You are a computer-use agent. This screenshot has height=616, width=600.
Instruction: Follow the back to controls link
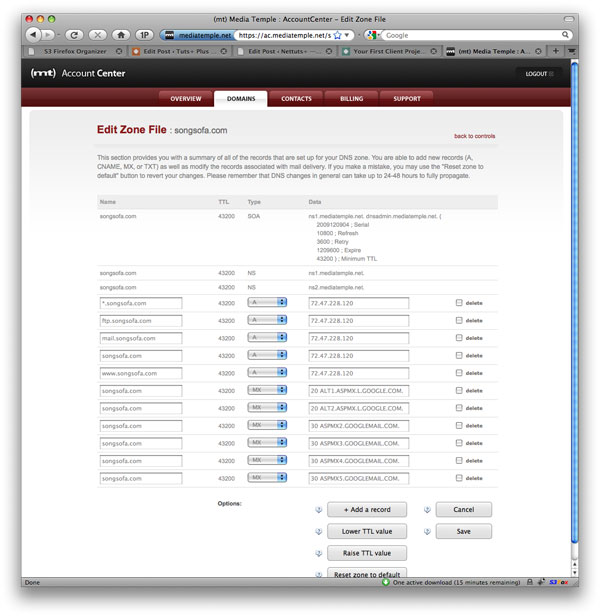(x=475, y=136)
